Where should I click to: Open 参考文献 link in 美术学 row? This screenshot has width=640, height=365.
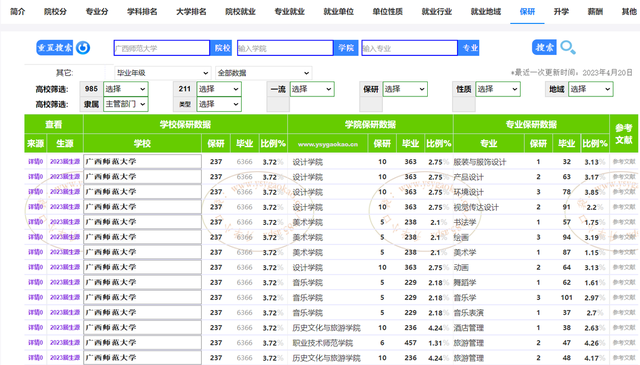(624, 252)
